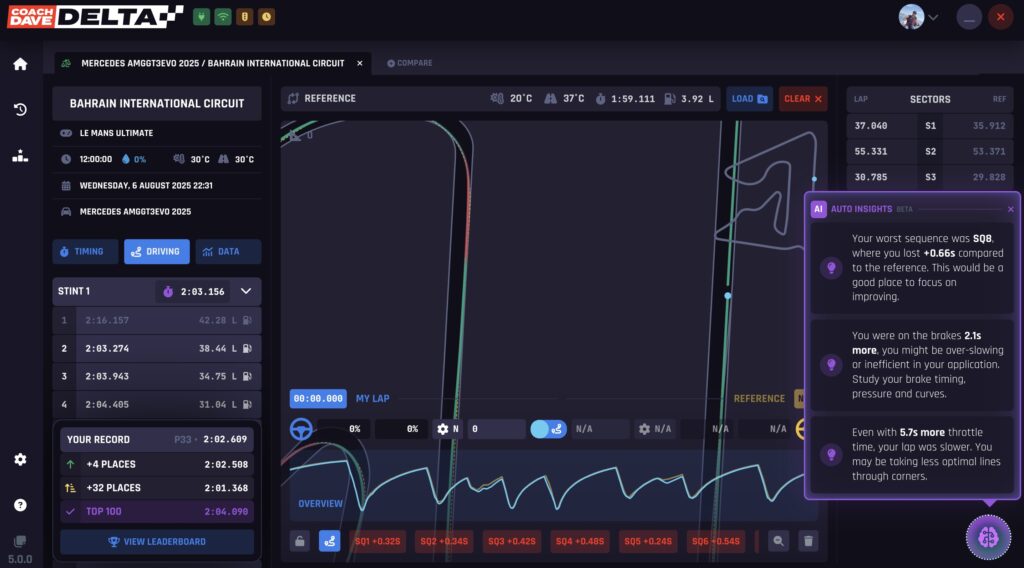Toggle the driving line switch
This screenshot has width=1024, height=568.
(x=549, y=429)
